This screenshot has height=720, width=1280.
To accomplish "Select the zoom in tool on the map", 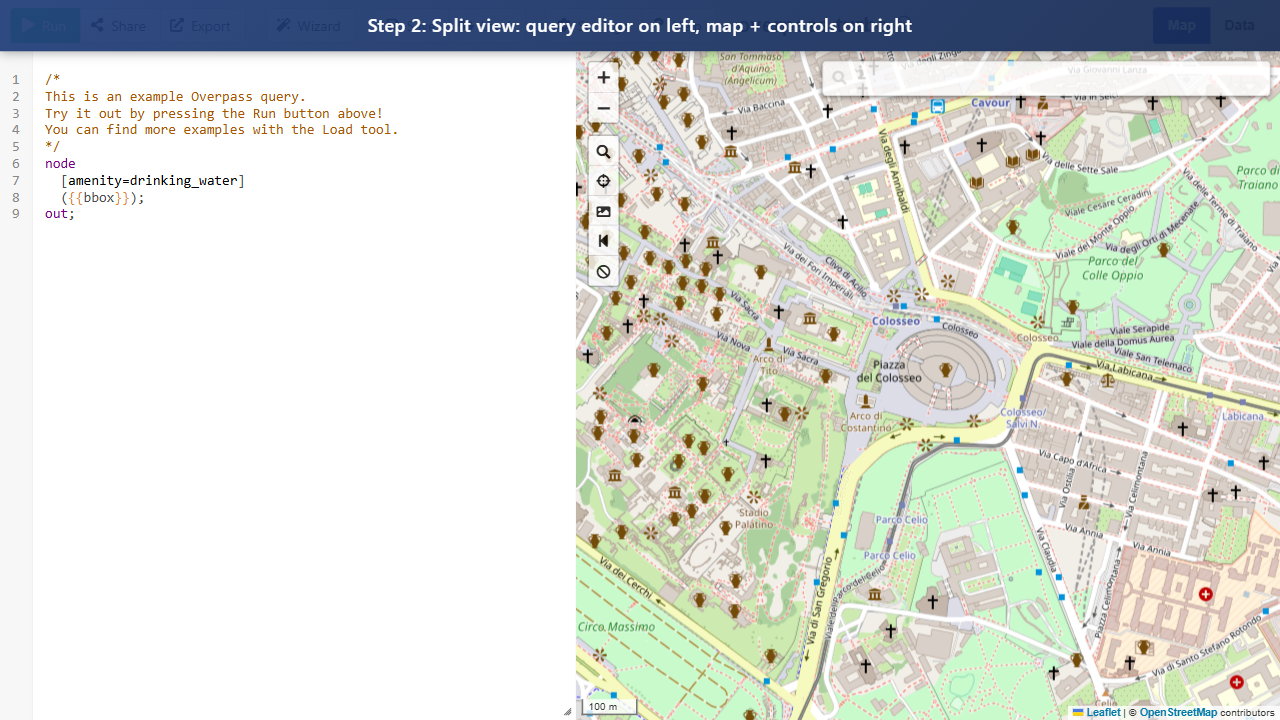I will 603,77.
